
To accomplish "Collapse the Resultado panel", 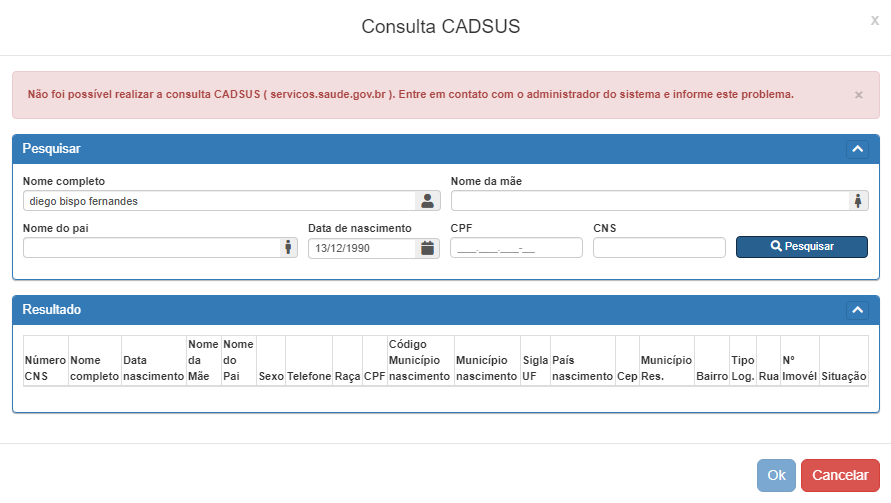I will coord(857,310).
